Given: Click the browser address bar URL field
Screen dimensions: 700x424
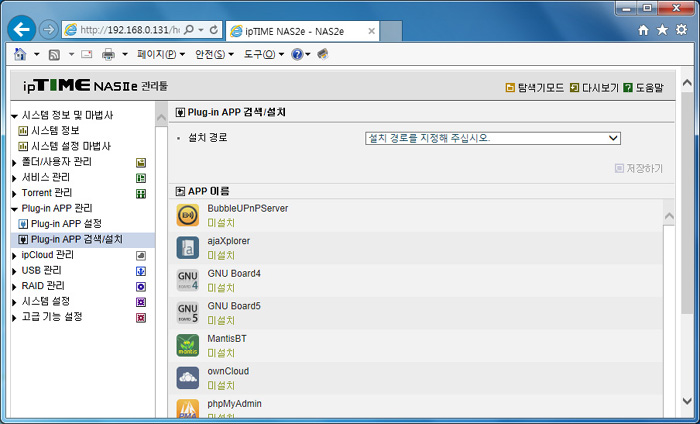Looking at the screenshot, I should (x=129, y=30).
